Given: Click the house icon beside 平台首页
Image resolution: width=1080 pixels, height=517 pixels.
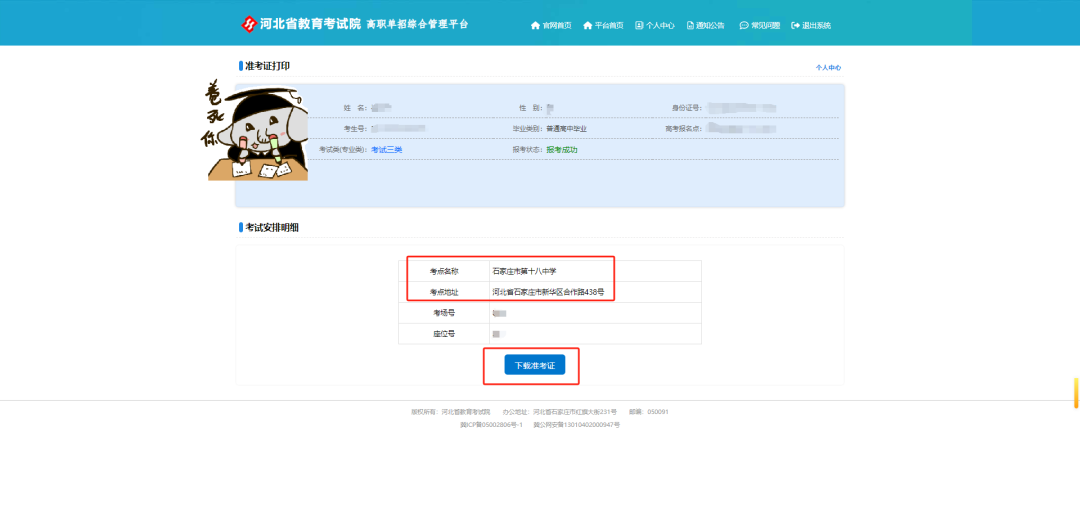Looking at the screenshot, I should pyautogui.click(x=588, y=25).
